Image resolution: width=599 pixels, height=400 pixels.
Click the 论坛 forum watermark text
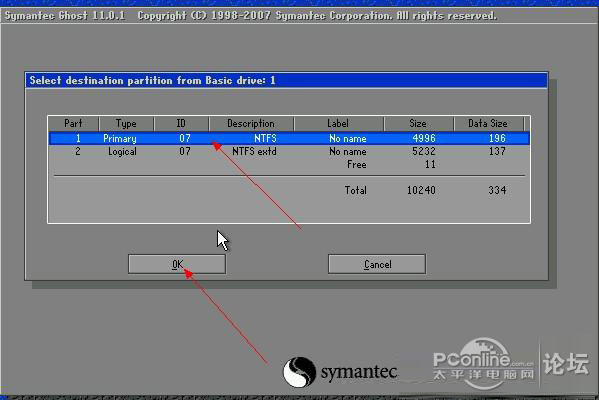click(x=566, y=363)
